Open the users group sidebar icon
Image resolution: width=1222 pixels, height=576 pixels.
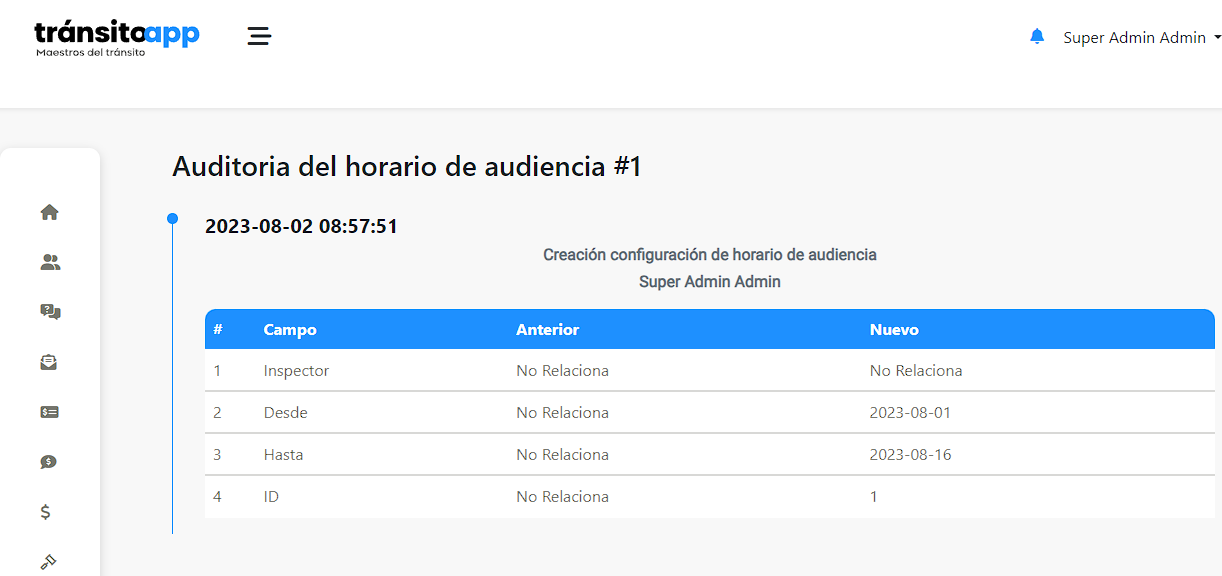tap(50, 262)
